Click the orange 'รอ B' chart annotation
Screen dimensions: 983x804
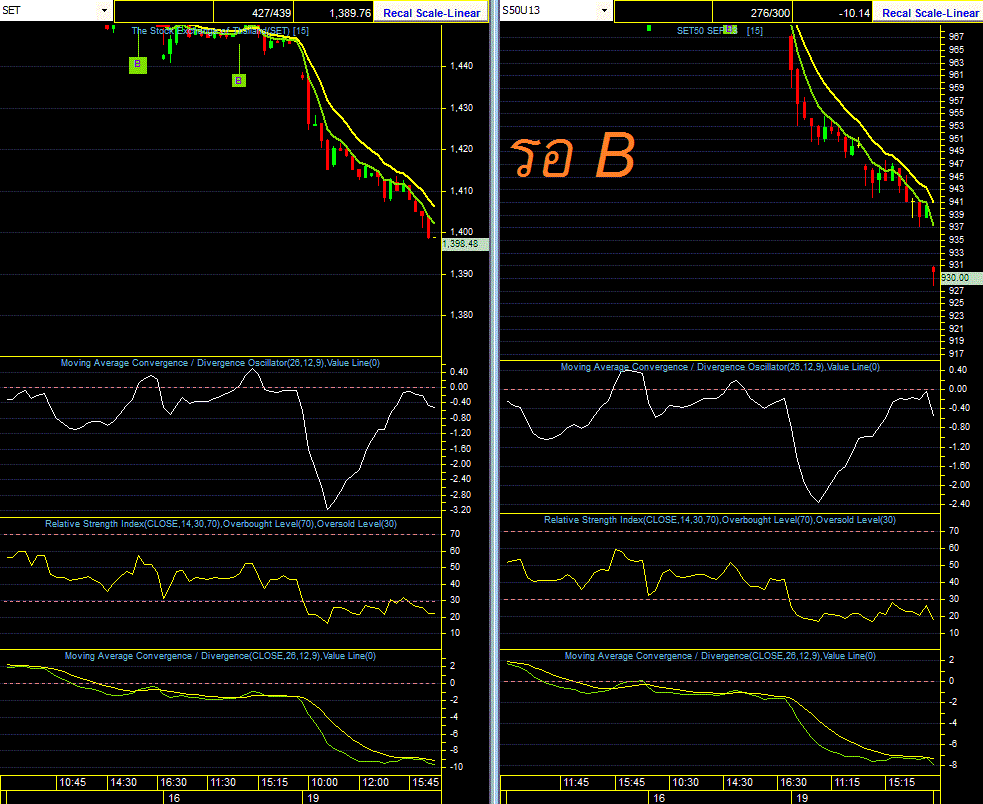pos(573,155)
